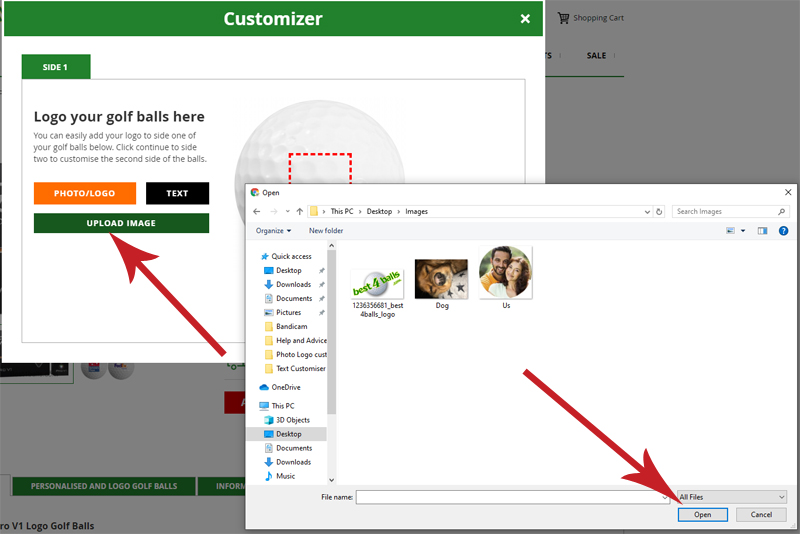Open the Organize dropdown menu
The image size is (800, 534).
point(274,231)
